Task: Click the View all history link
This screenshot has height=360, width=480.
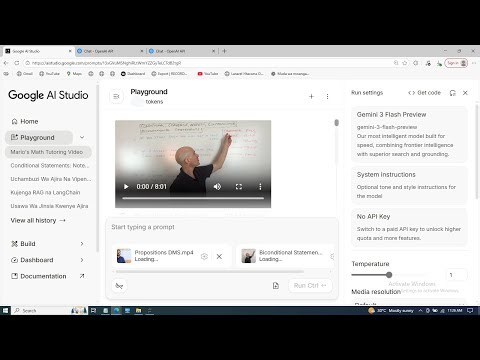Action: 38,220
